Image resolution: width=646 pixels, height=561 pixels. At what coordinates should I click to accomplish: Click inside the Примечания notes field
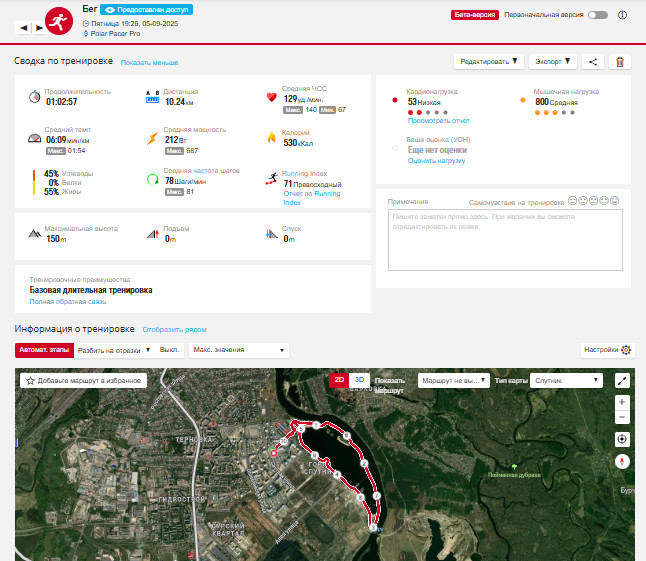(505, 240)
